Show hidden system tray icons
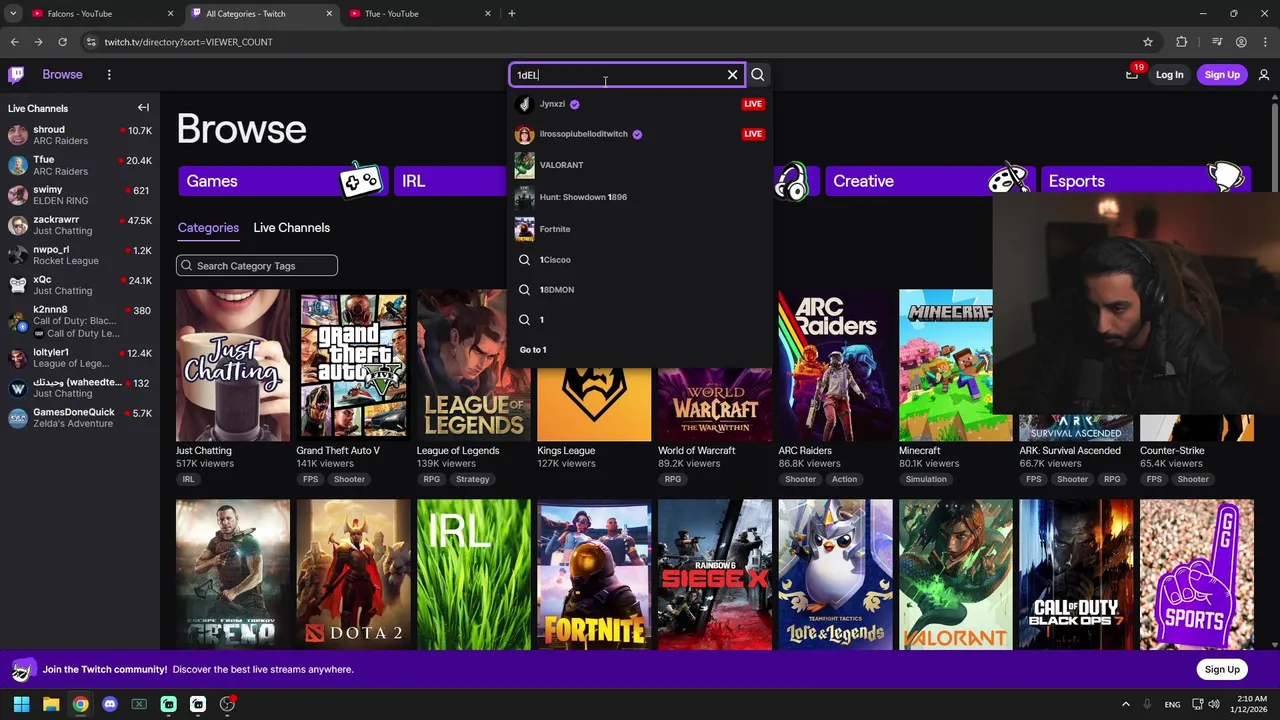 [1125, 704]
